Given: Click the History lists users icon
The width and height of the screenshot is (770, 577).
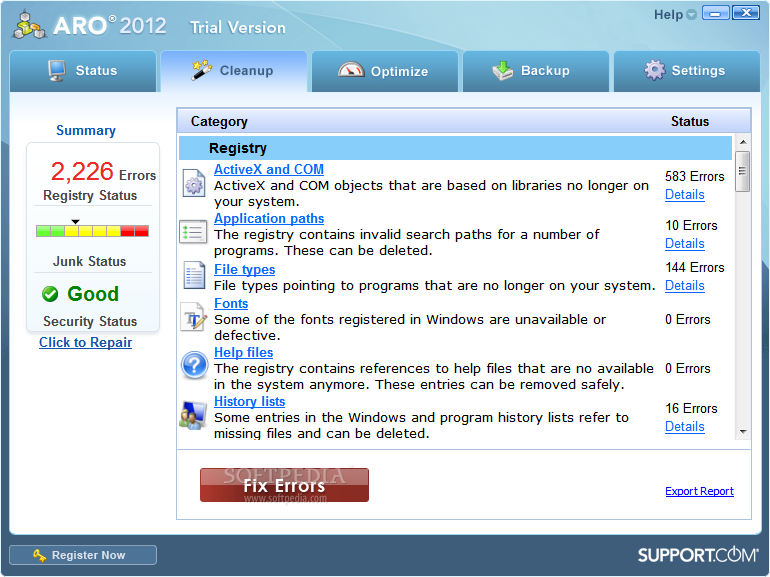Looking at the screenshot, I should point(193,415).
